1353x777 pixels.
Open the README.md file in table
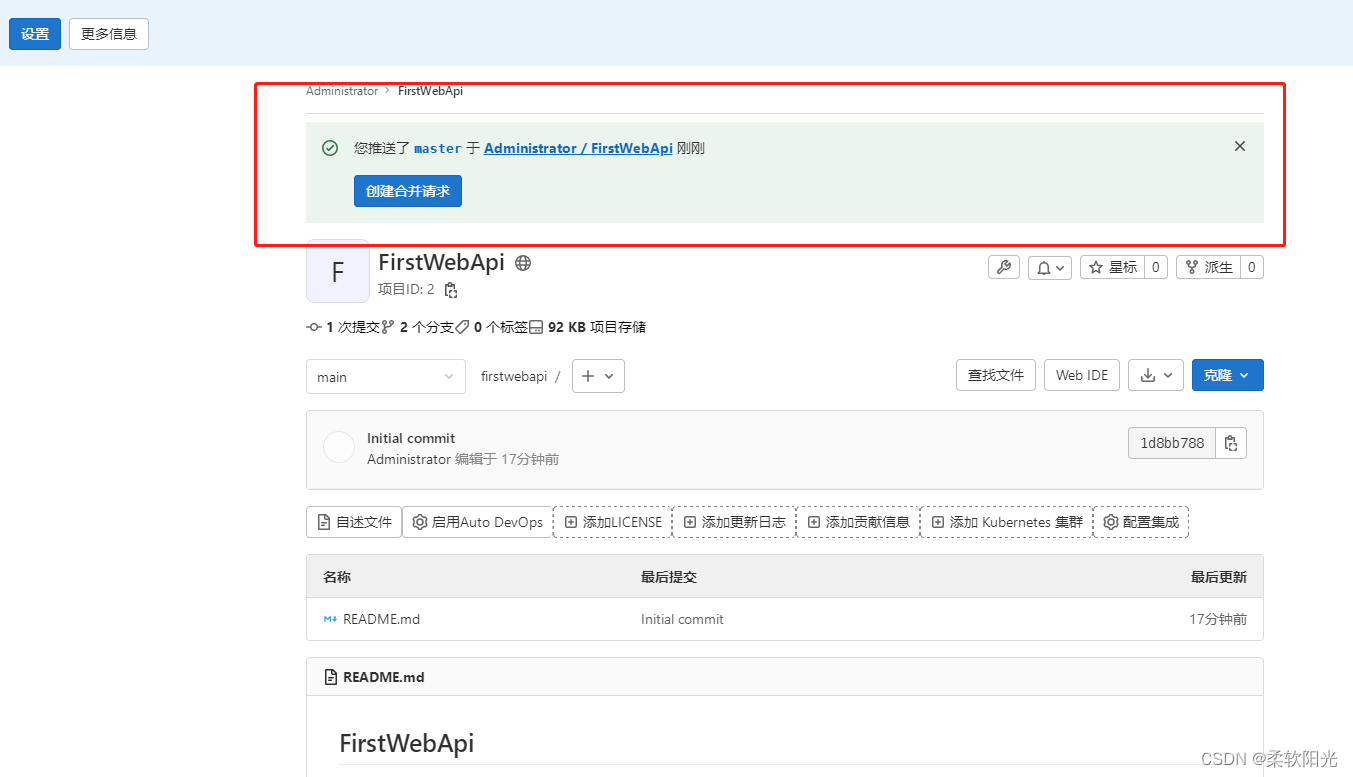[381, 619]
